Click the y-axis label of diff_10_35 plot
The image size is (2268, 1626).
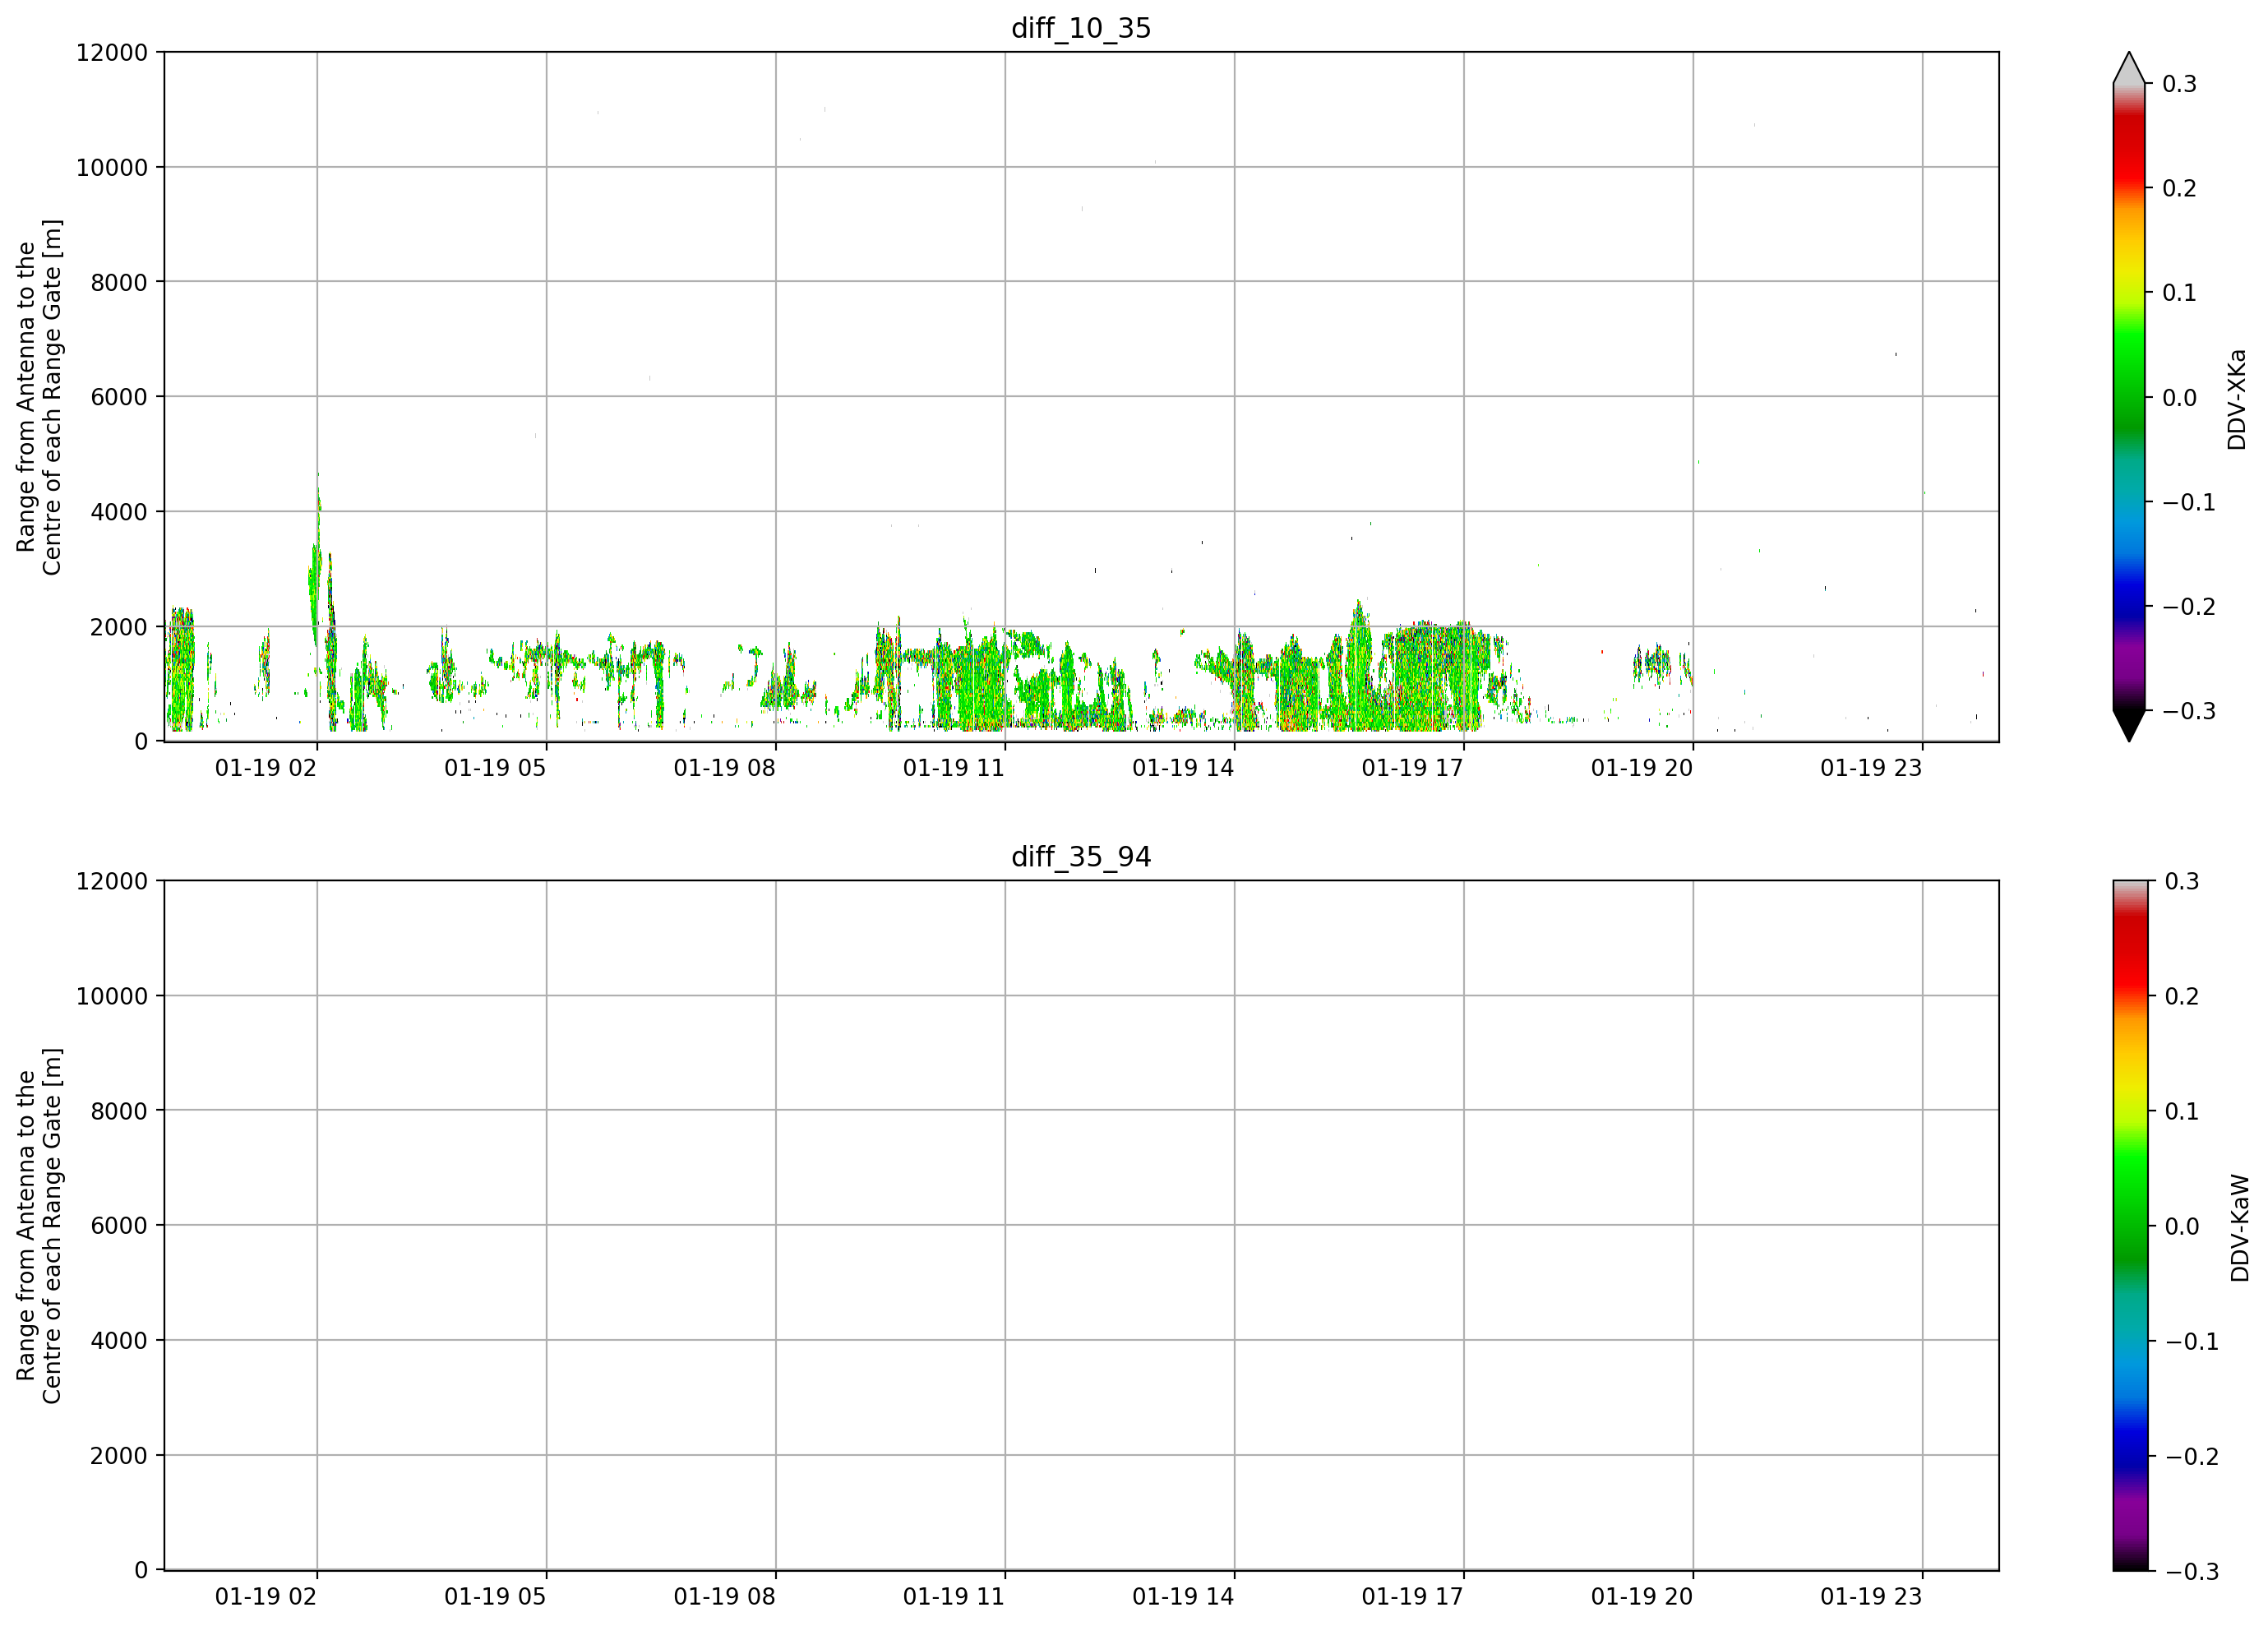coord(39,397)
